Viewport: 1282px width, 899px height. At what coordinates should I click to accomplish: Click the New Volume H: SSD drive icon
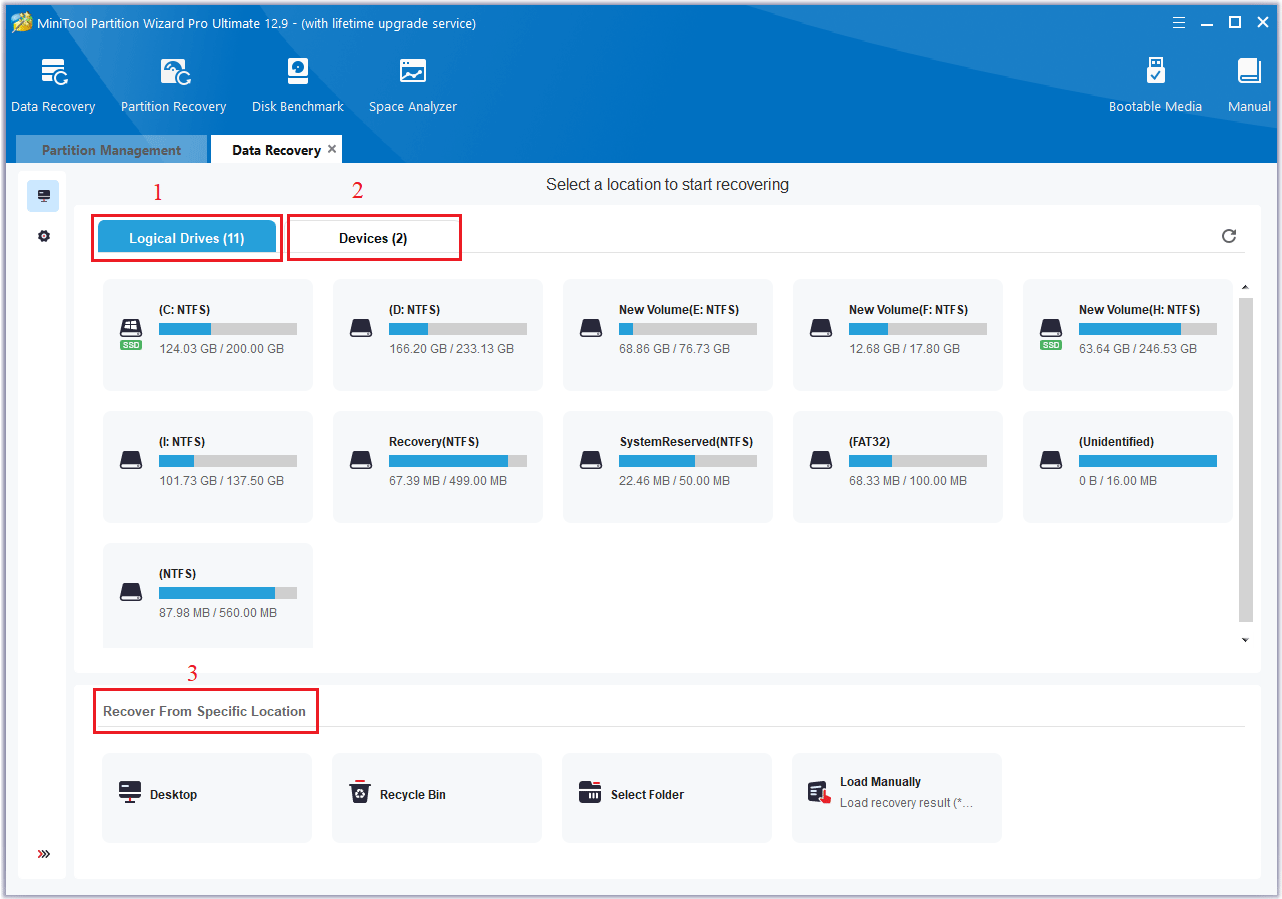[x=1051, y=327]
